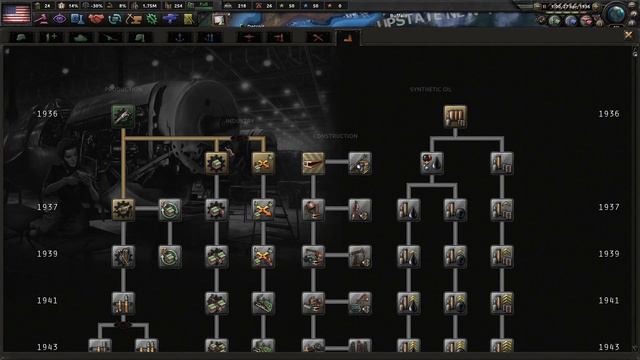640x360 pixels.
Task: Select the 1939 Concentrated Industry technology
Action: tap(216, 256)
